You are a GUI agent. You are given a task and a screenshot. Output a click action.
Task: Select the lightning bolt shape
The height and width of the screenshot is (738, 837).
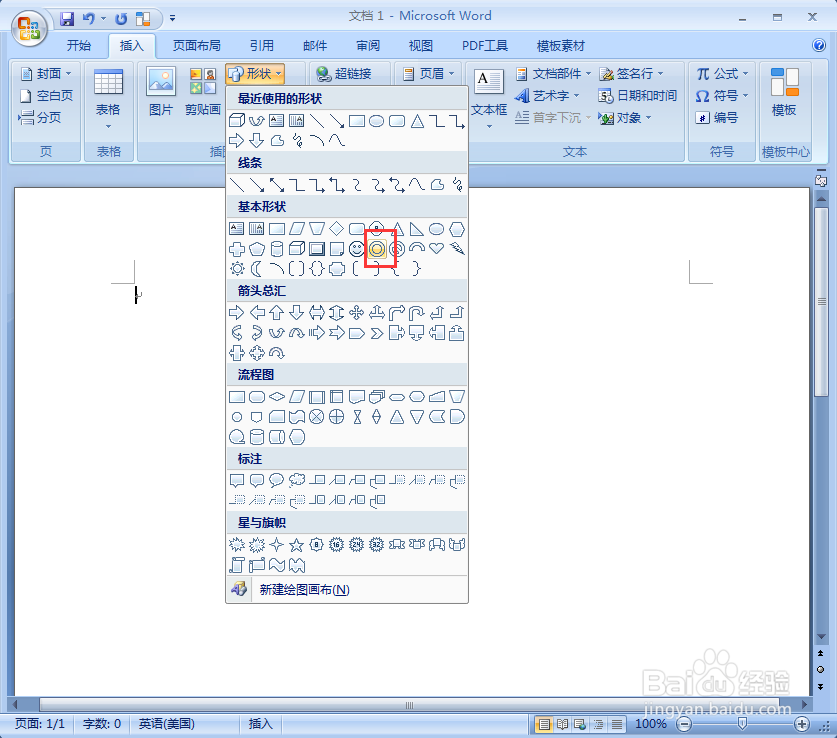(x=457, y=249)
